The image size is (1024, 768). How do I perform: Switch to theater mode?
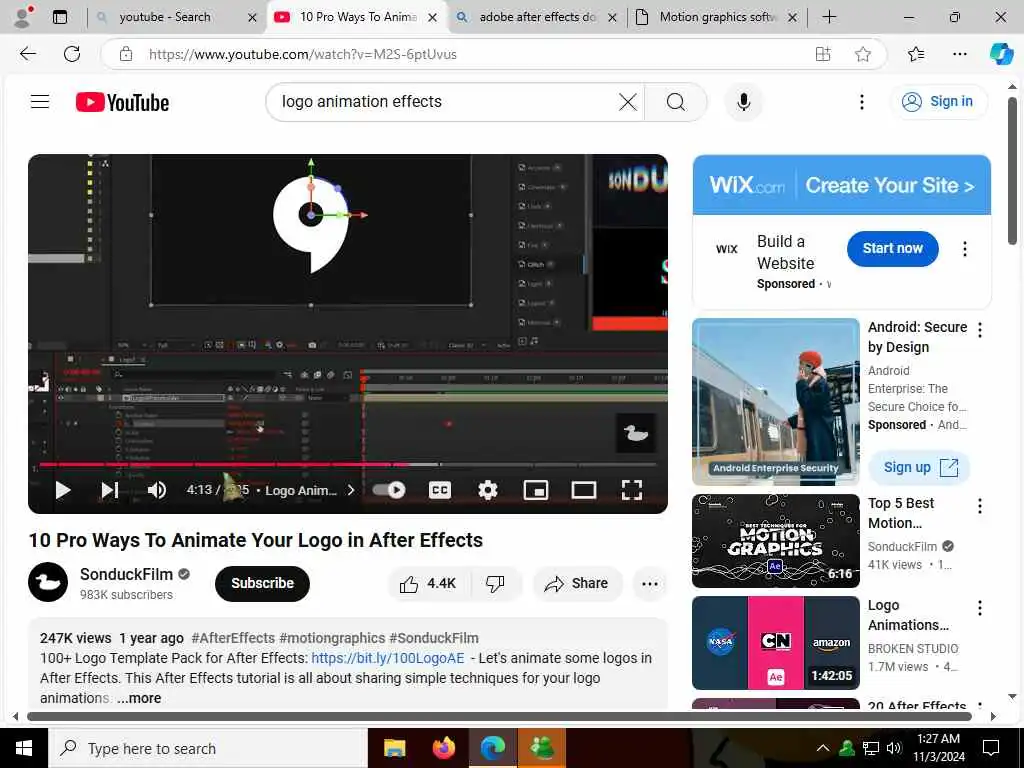pyautogui.click(x=583, y=490)
